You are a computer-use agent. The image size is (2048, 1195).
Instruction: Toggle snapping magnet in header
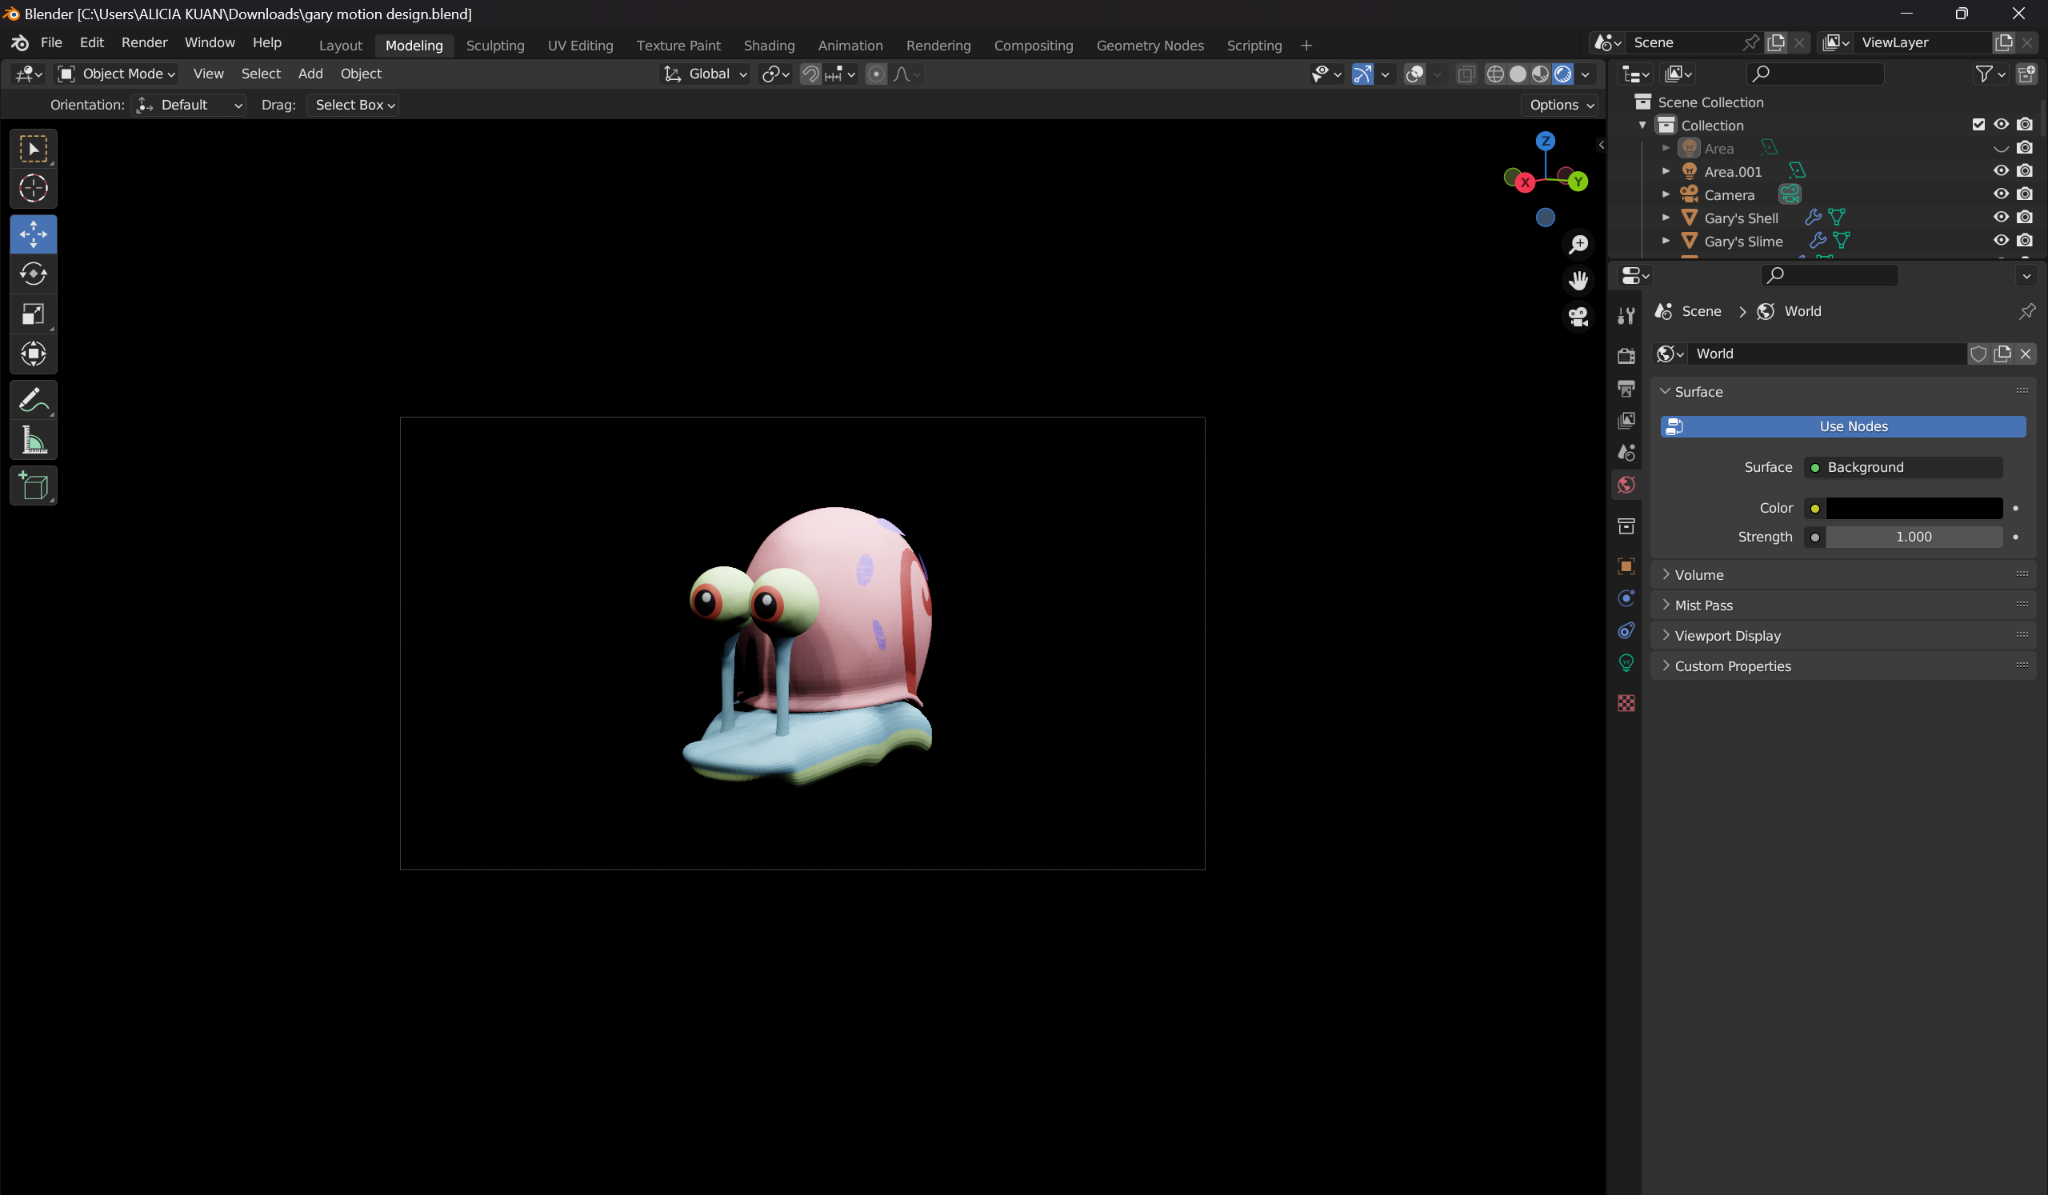point(810,74)
